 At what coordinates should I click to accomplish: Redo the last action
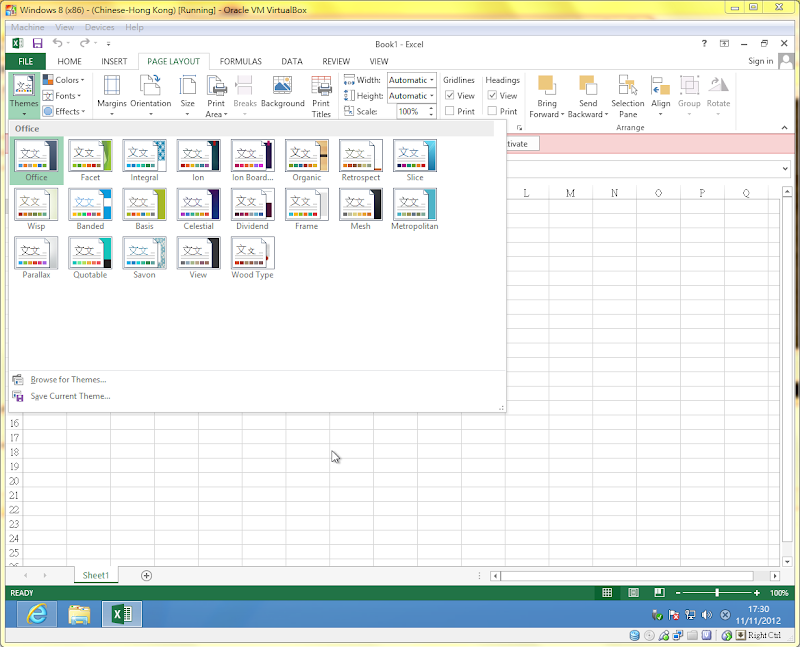pos(84,43)
